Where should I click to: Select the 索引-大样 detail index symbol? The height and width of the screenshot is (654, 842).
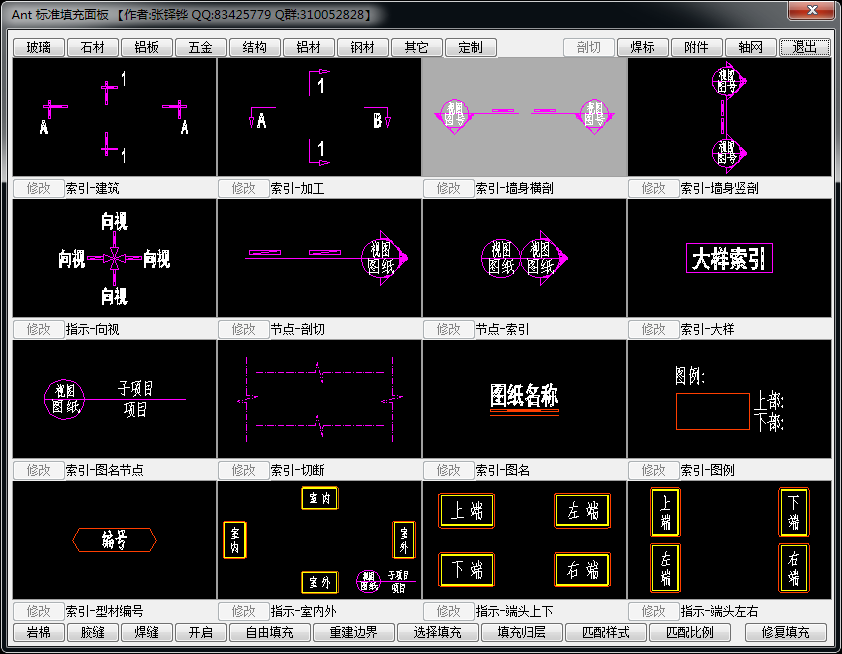[x=729, y=259]
